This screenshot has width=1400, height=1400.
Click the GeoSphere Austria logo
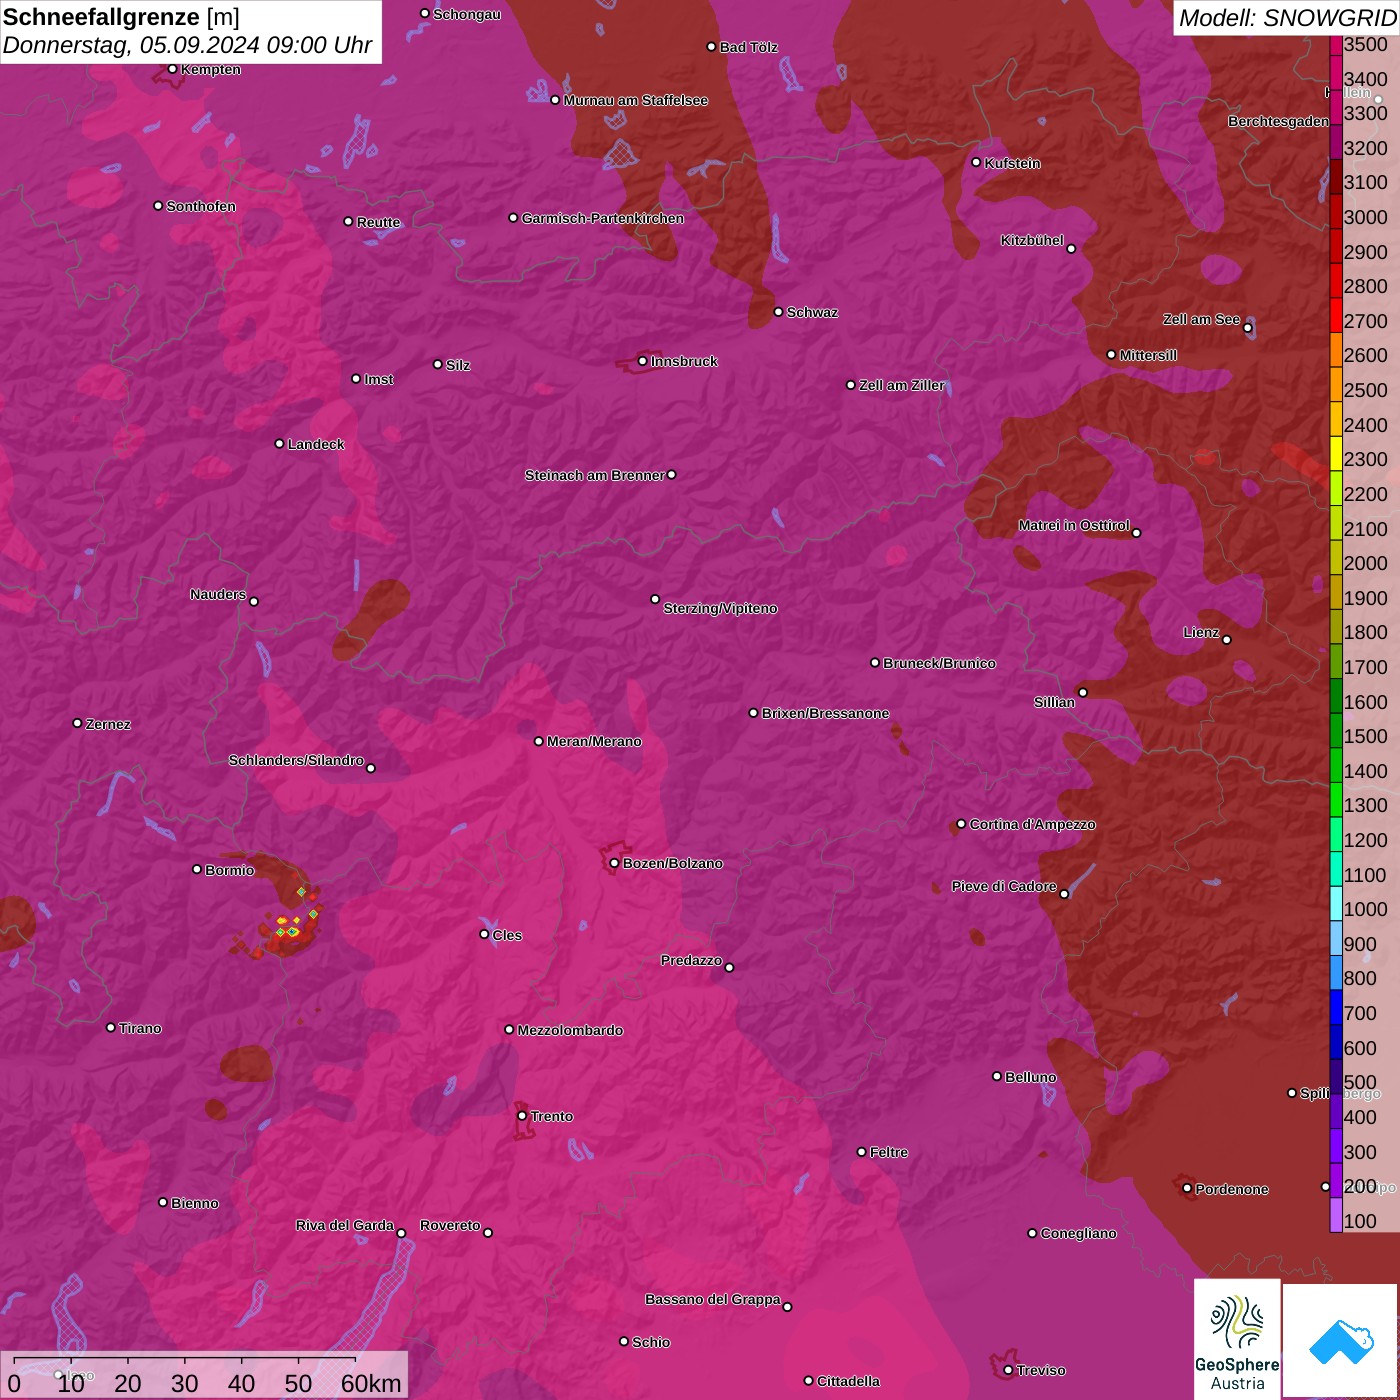[x=1237, y=1339]
